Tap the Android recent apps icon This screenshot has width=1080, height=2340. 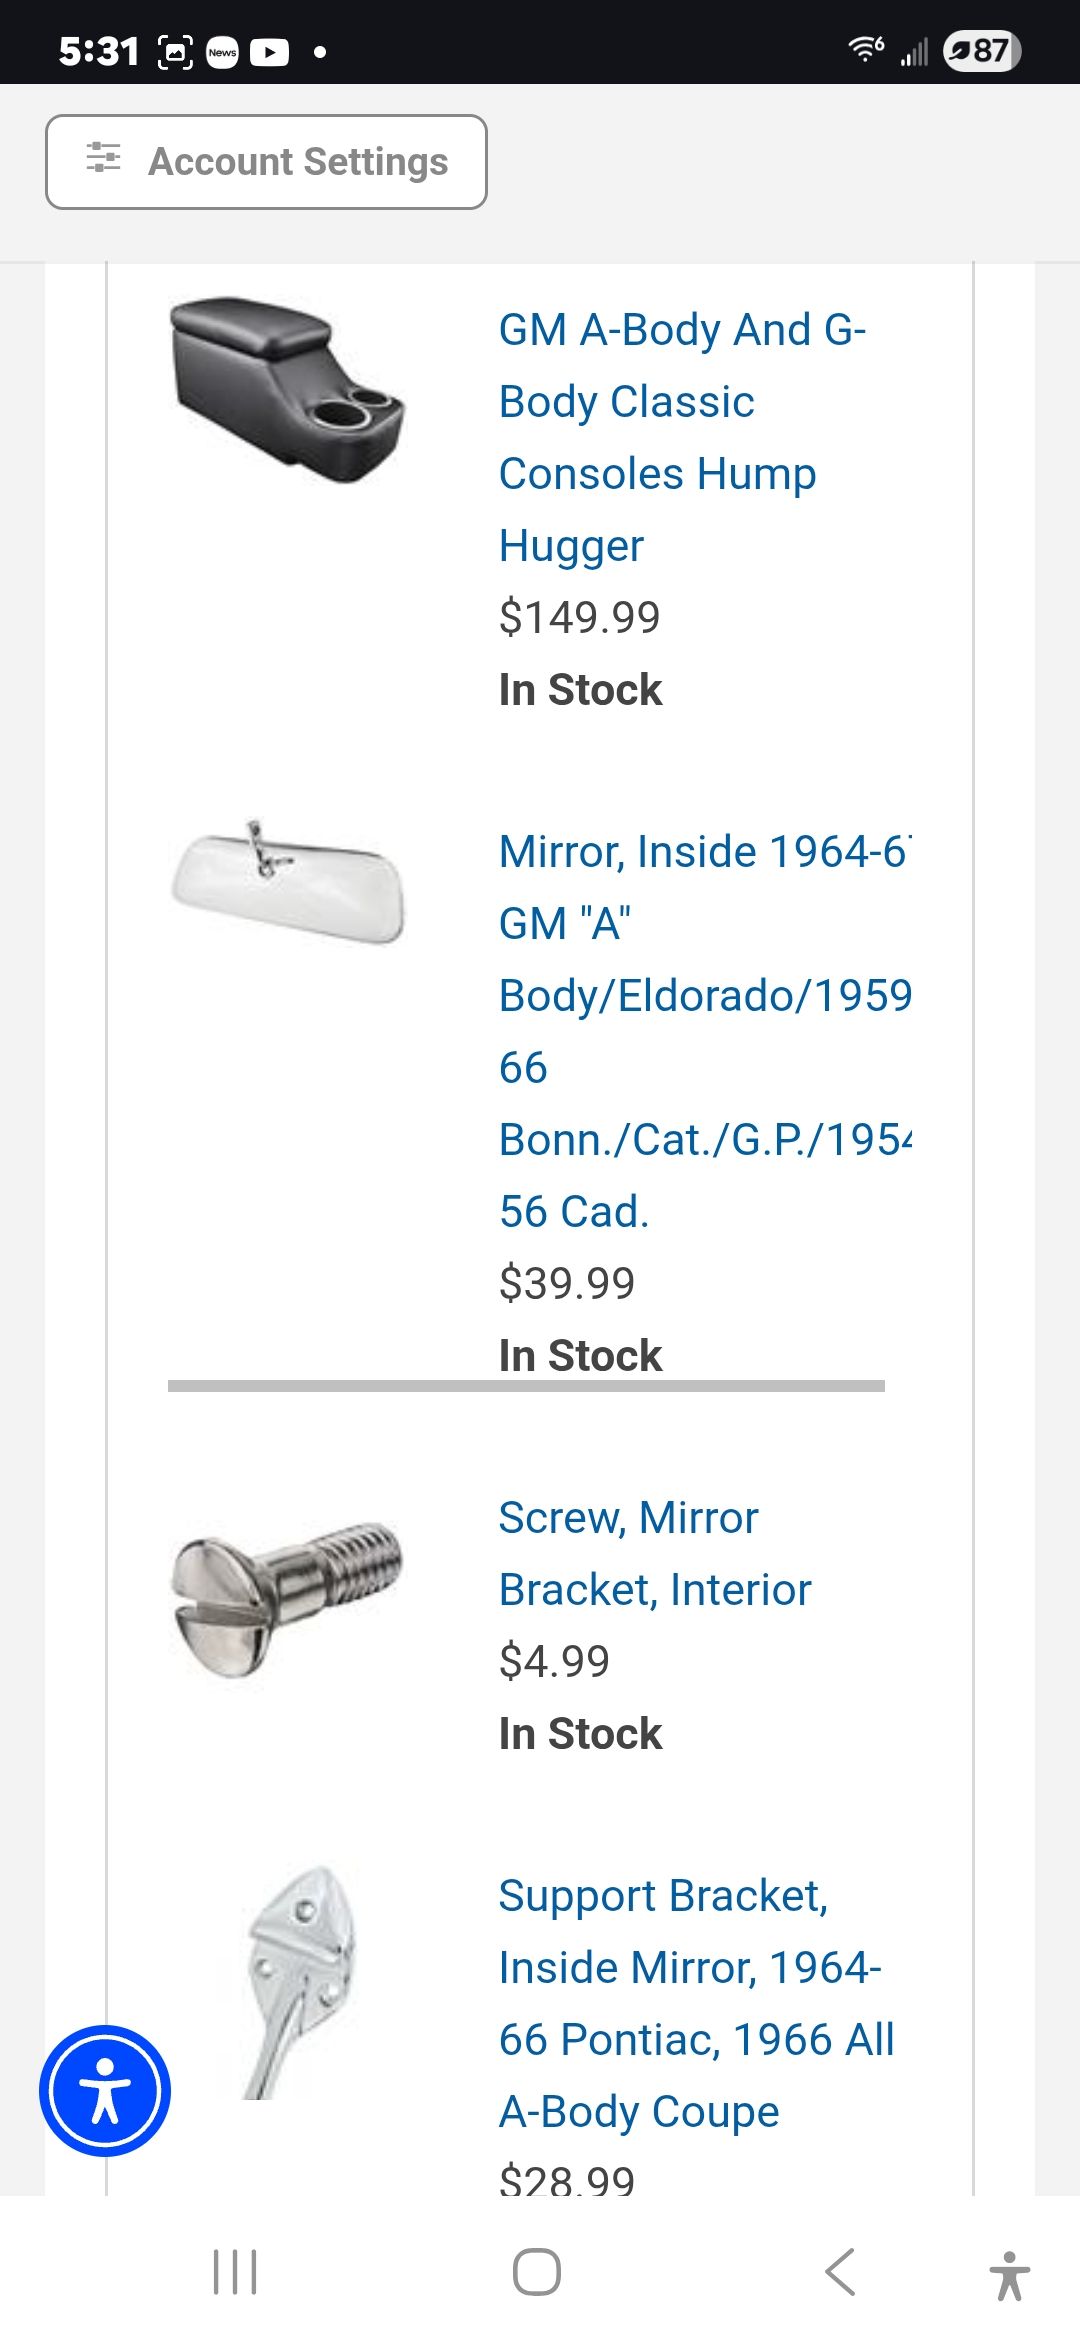(235, 2272)
